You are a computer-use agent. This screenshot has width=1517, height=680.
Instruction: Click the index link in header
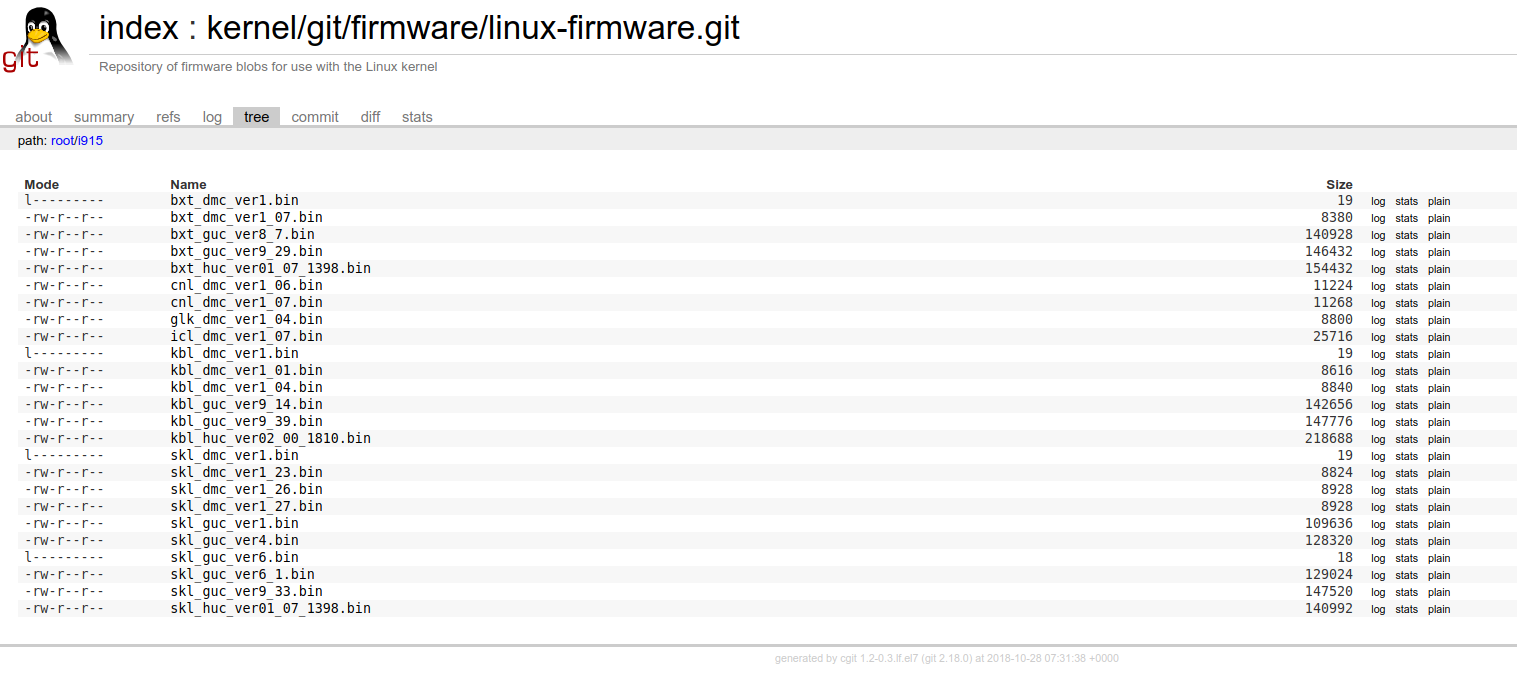point(138,28)
